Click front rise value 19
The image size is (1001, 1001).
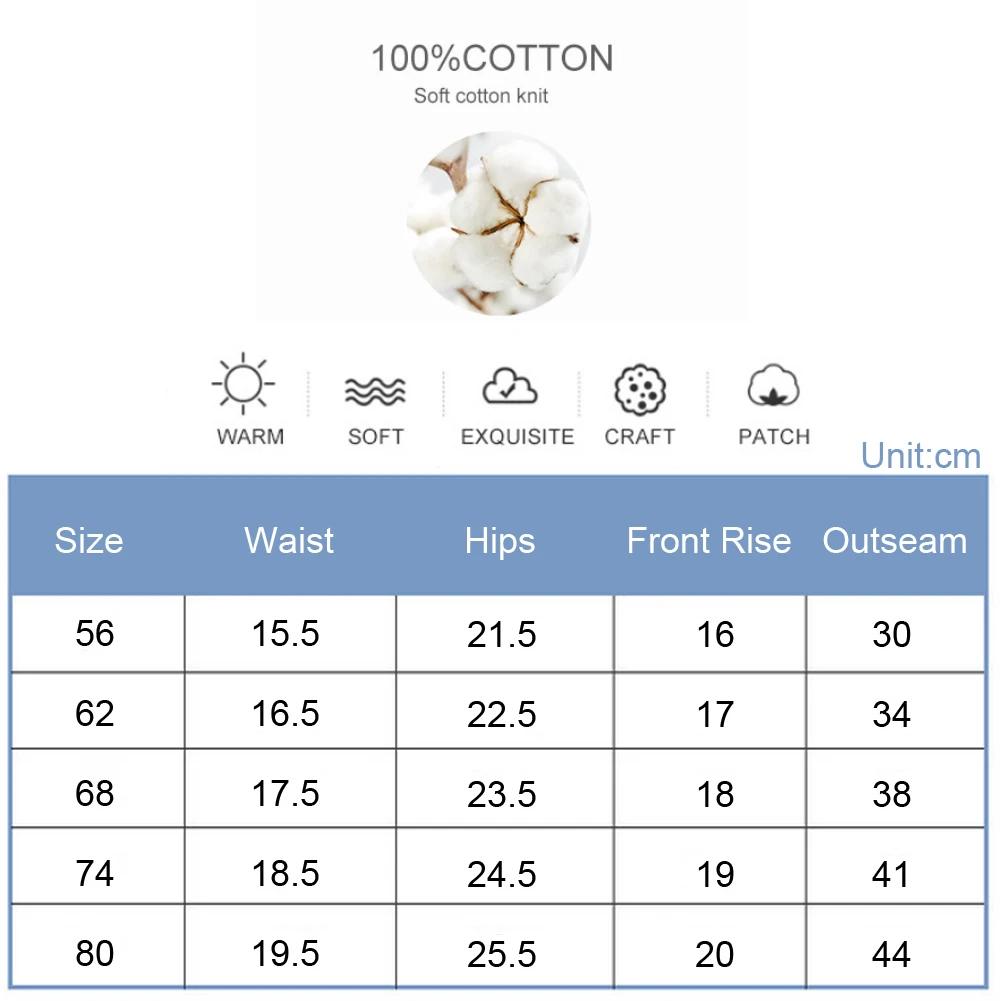click(715, 874)
